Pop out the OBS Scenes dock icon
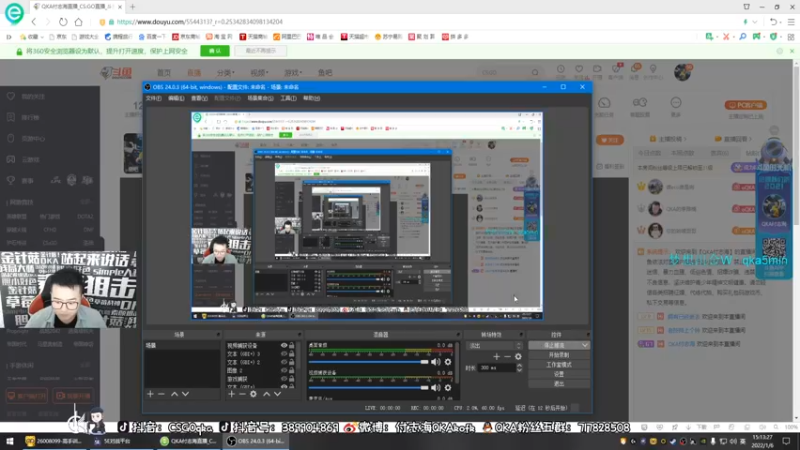Image resolution: width=800 pixels, height=450 pixels. pos(218,335)
